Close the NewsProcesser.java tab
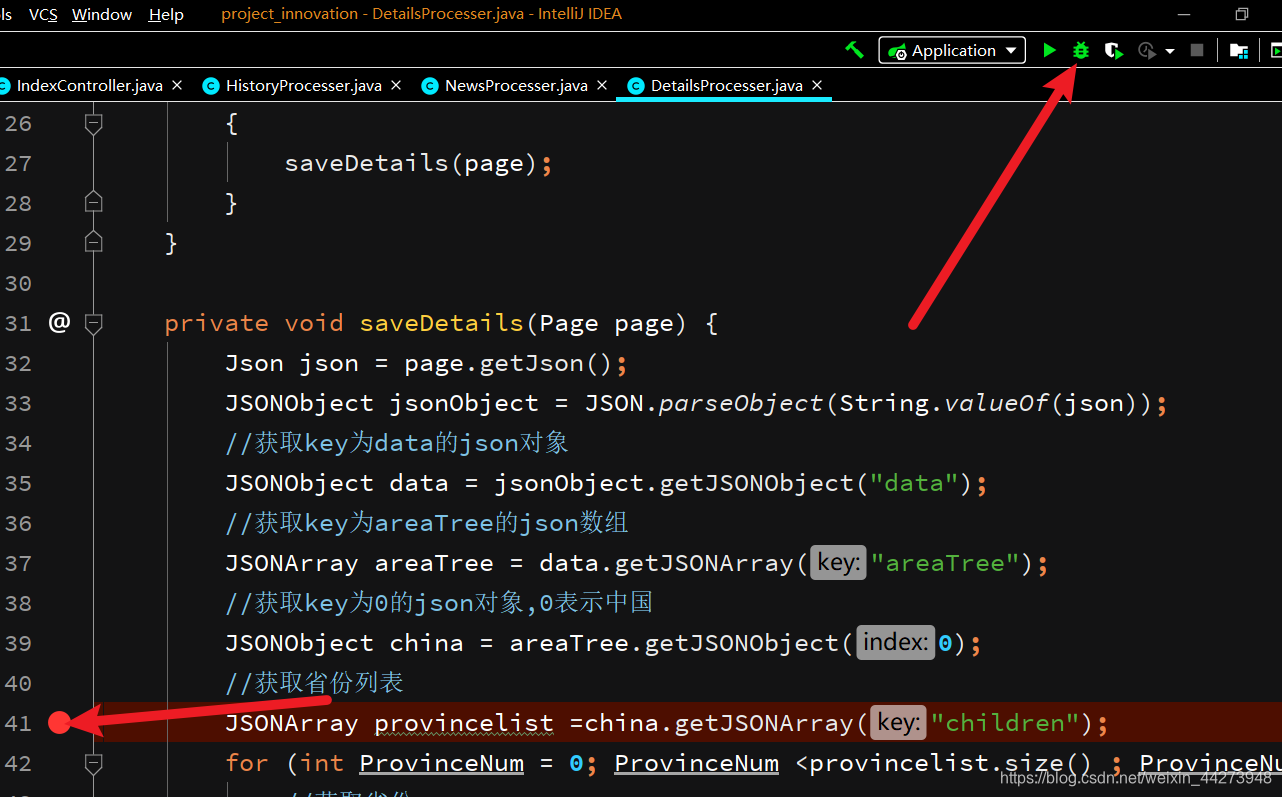The image size is (1282, 797). coord(602,86)
